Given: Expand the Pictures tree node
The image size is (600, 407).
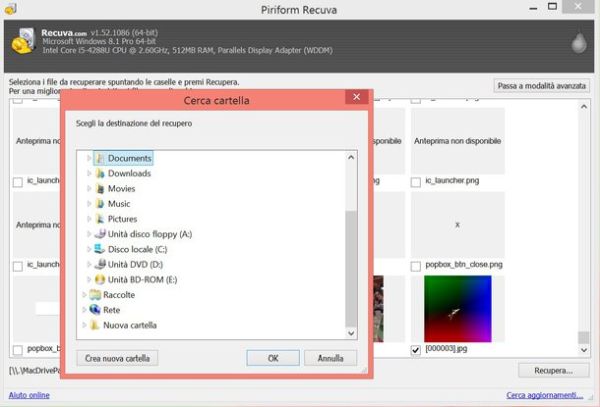Looking at the screenshot, I should (x=89, y=219).
